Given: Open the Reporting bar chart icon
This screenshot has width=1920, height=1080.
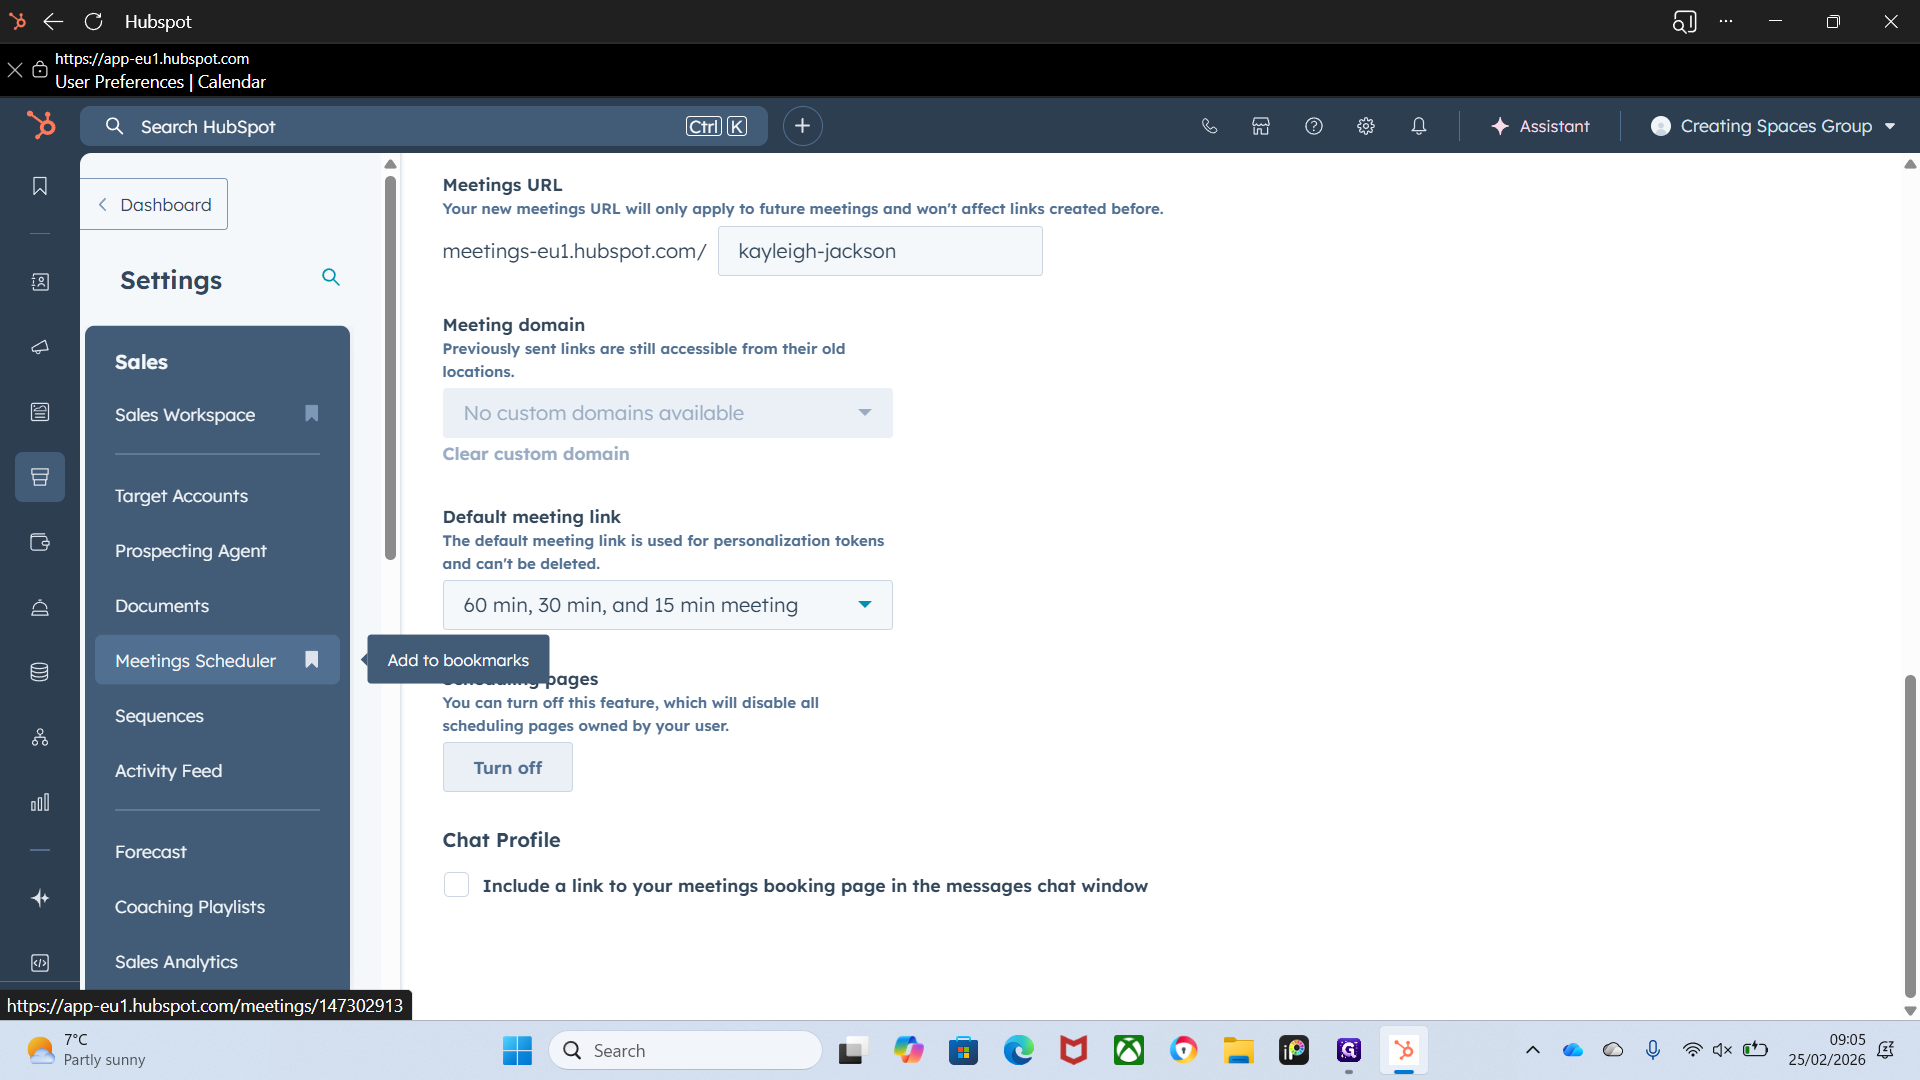Looking at the screenshot, I should 40,802.
